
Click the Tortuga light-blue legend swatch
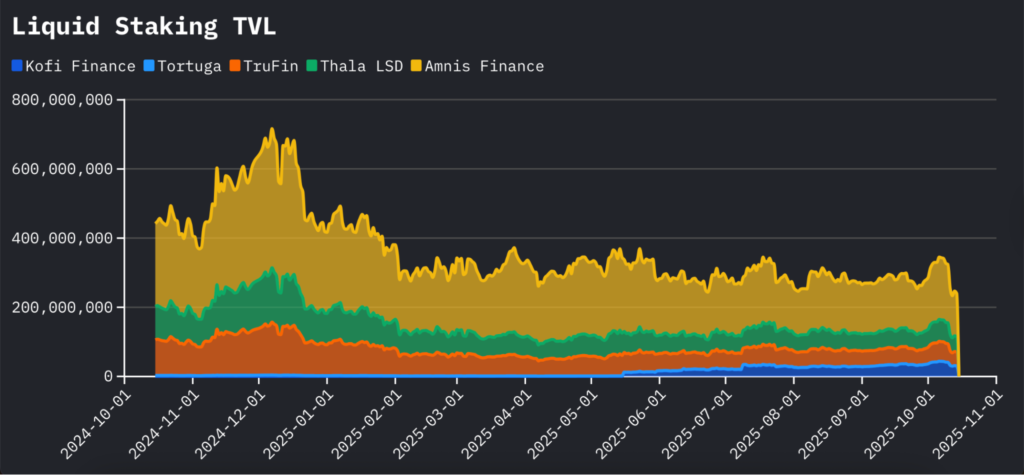tap(148, 66)
